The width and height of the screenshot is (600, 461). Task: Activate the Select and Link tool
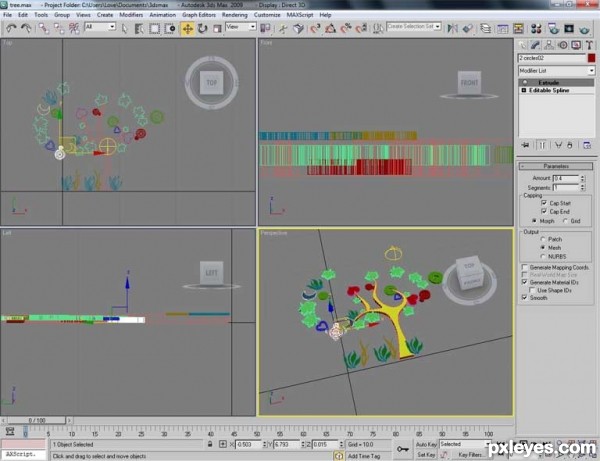point(44,28)
